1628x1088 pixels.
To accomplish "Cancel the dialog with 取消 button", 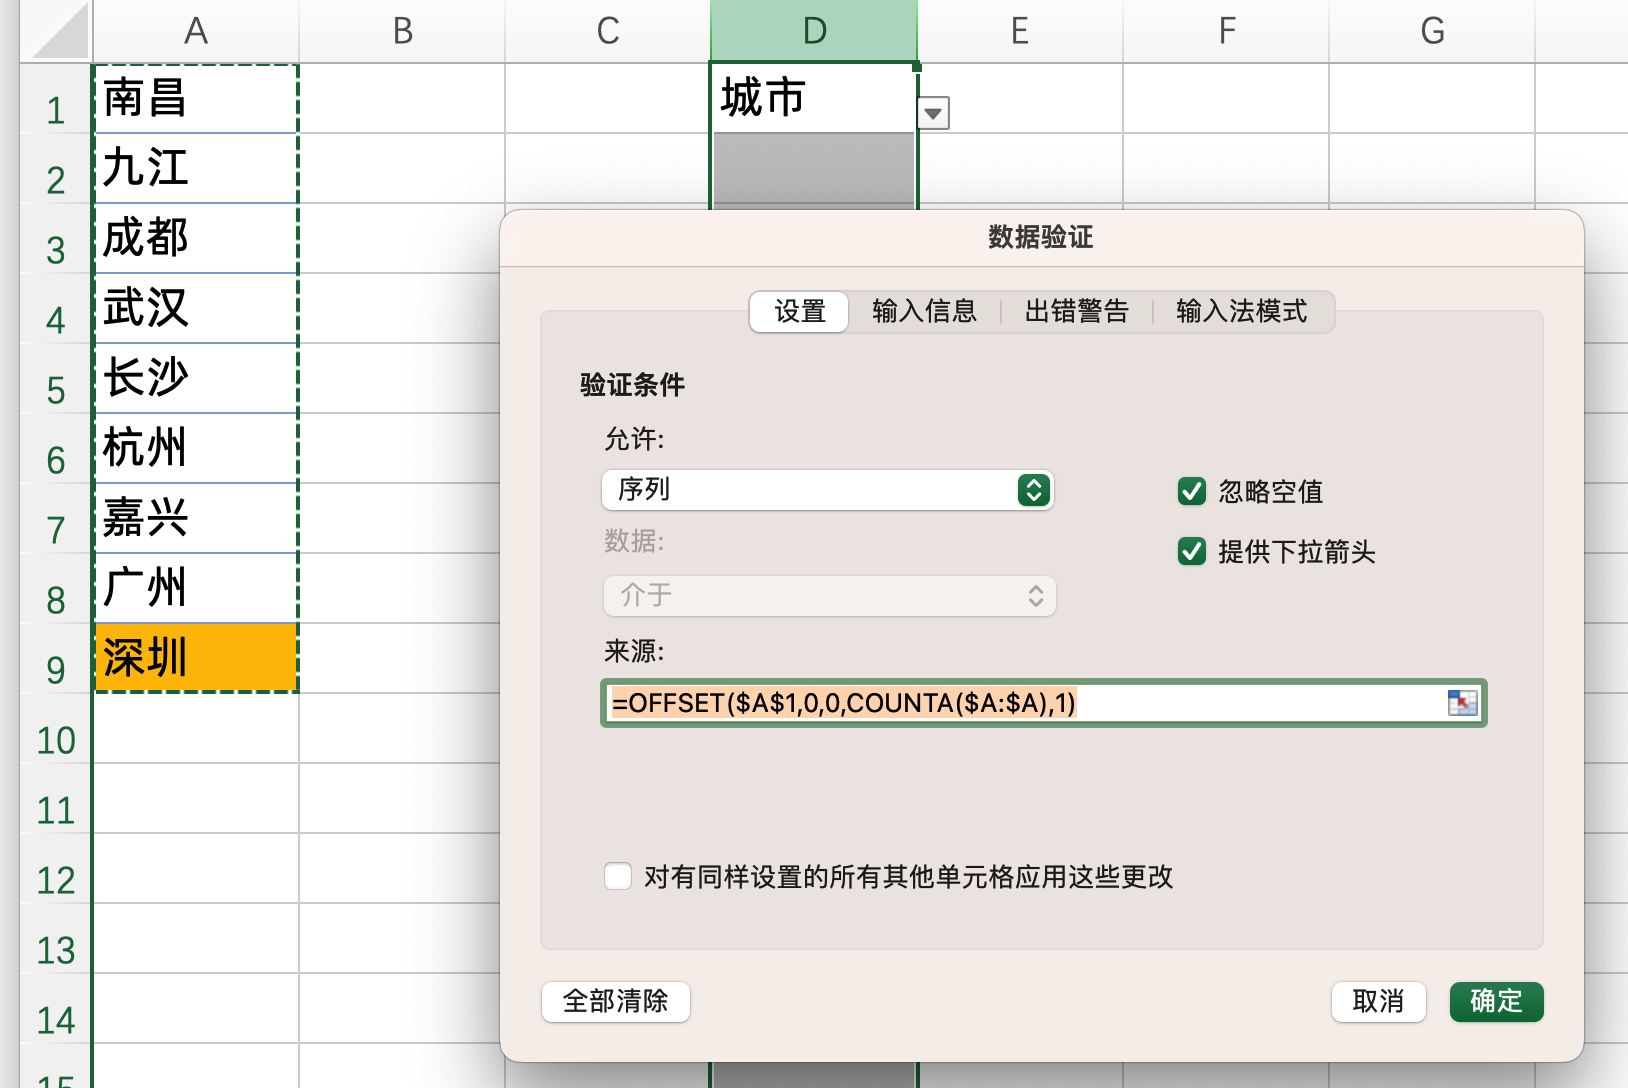I will click(1378, 1001).
